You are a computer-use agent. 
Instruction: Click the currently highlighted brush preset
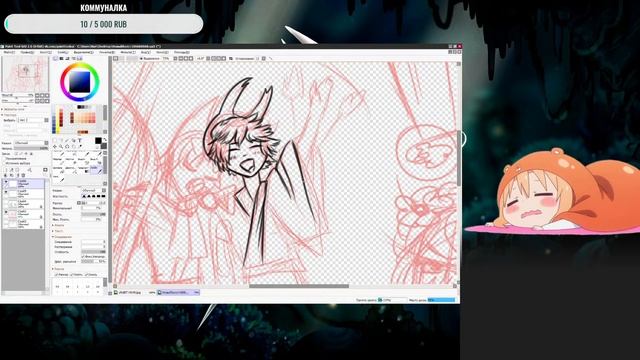(96, 170)
